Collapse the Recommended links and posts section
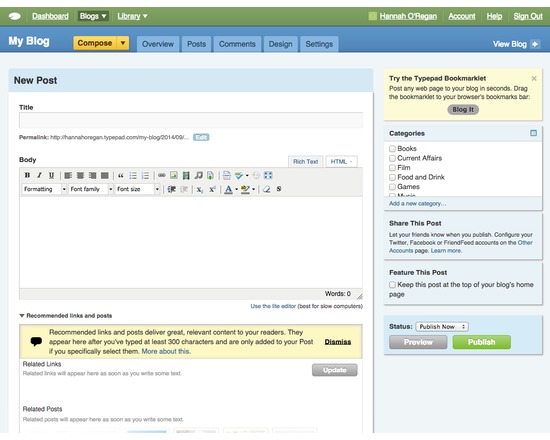 pos(22,316)
